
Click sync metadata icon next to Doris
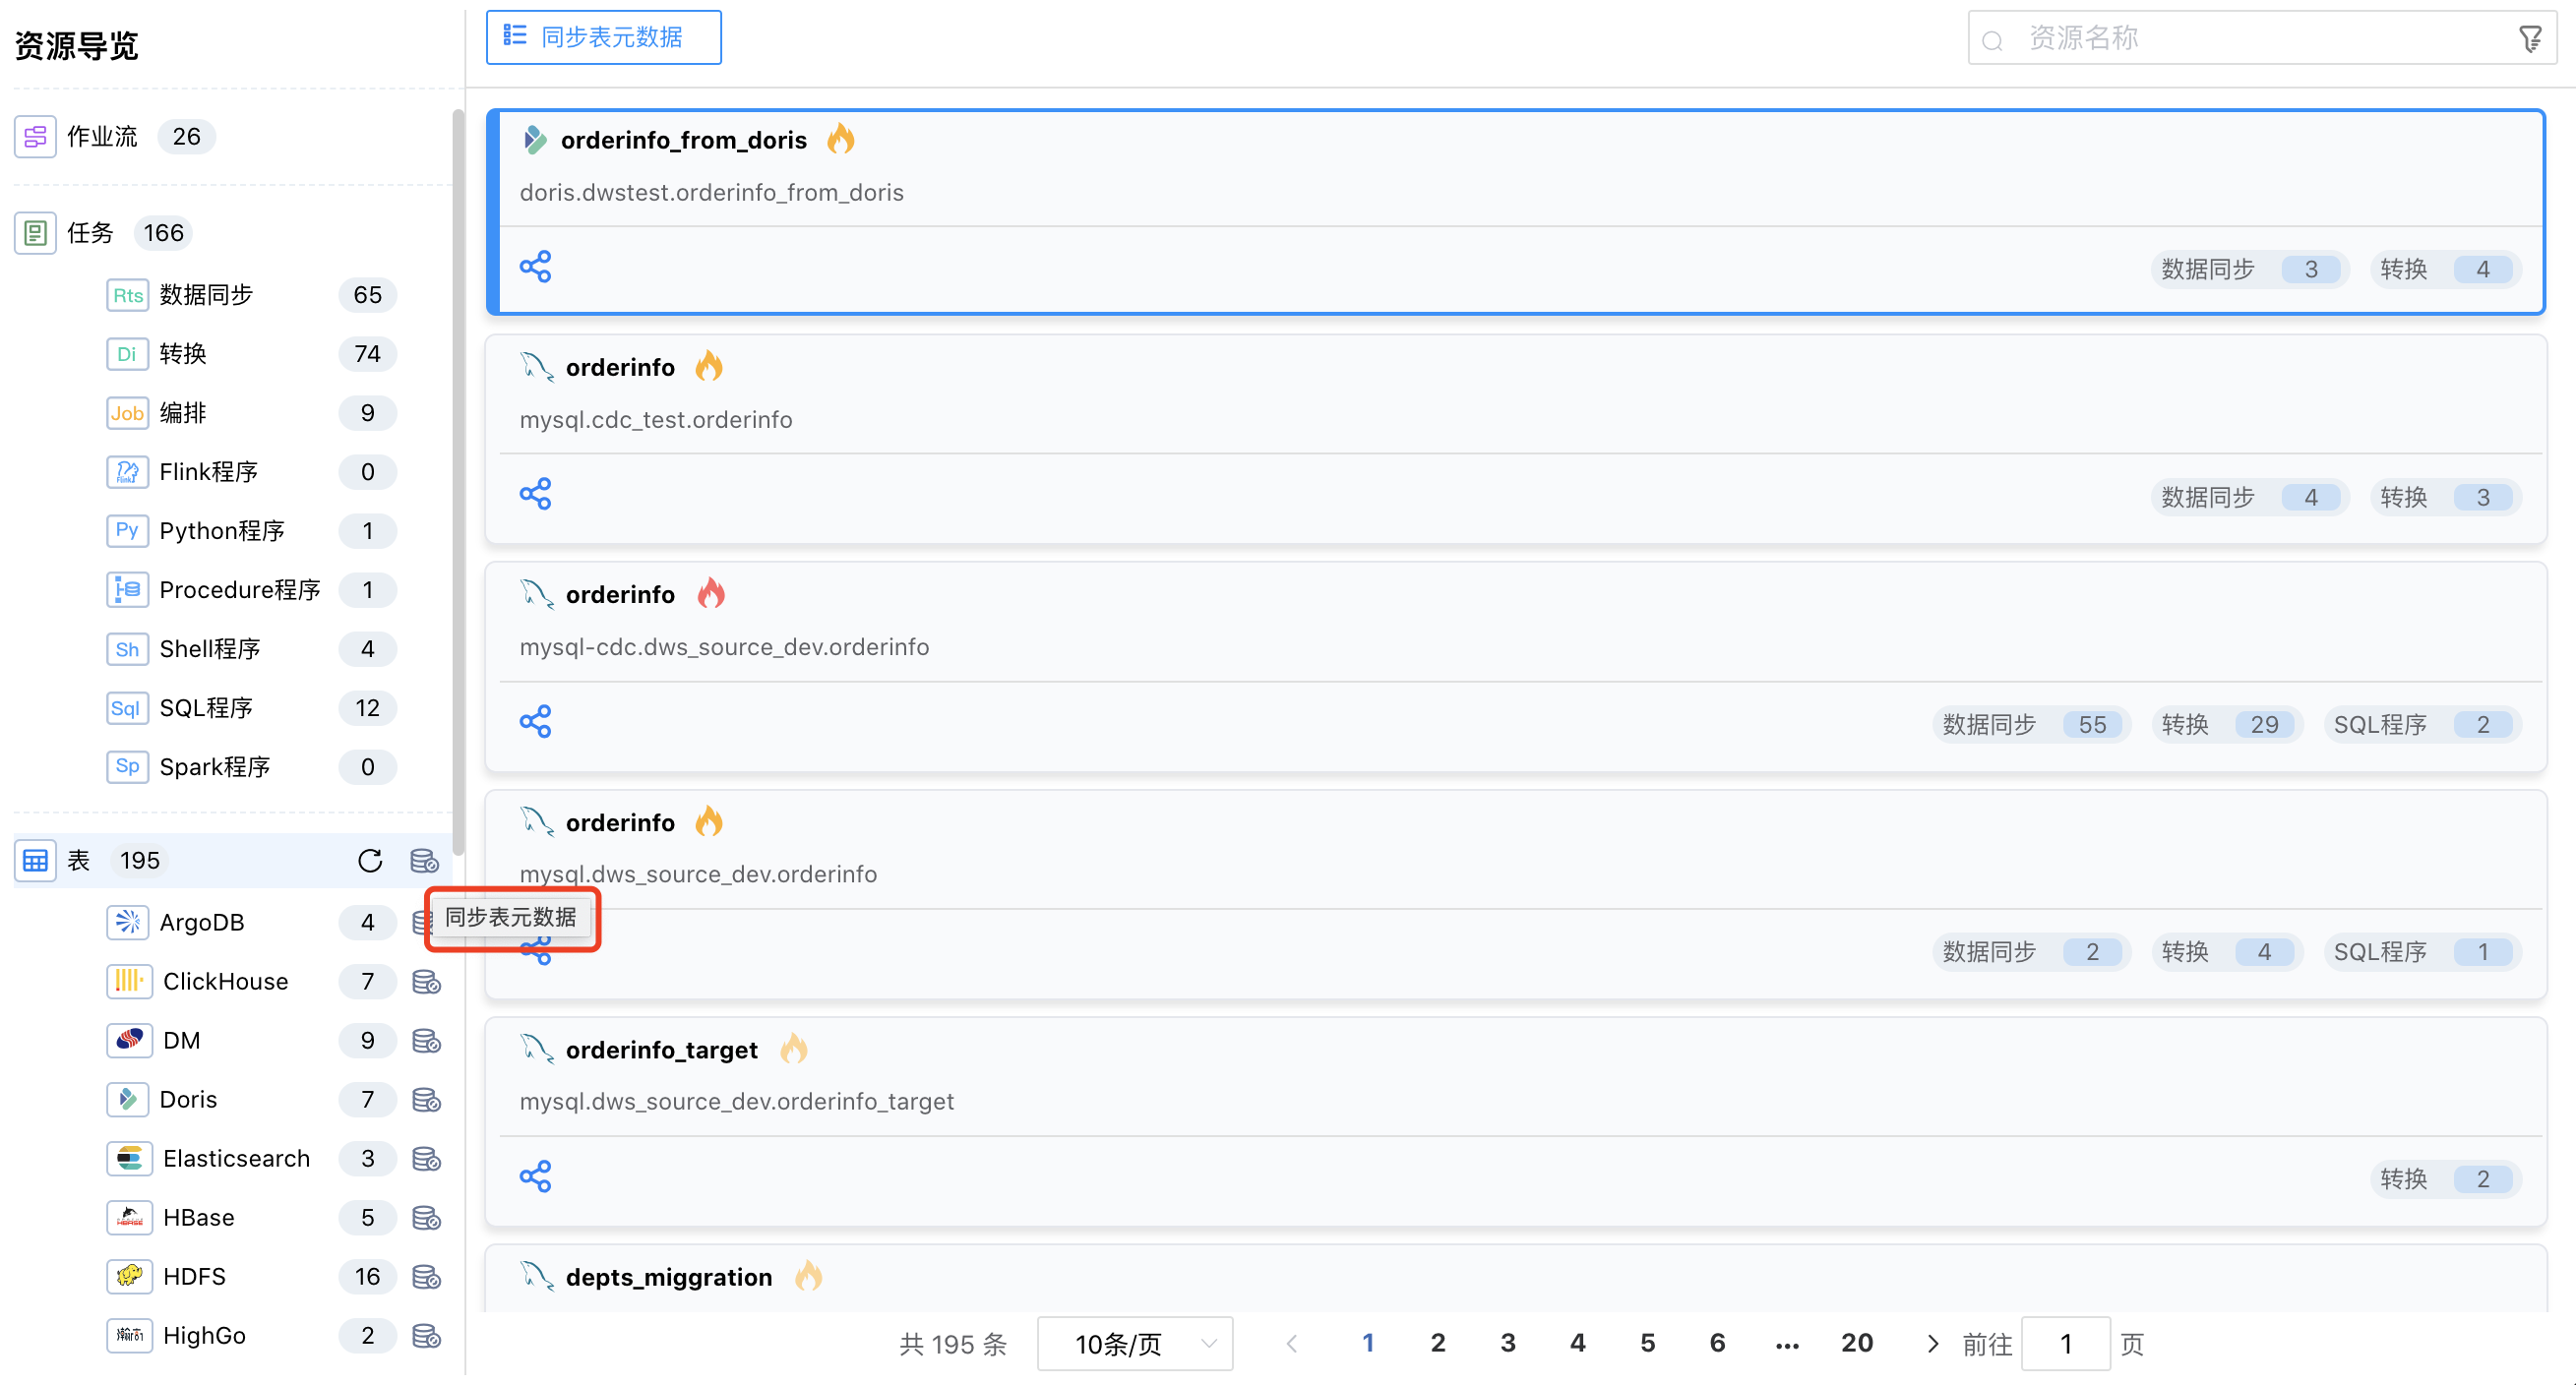[x=426, y=1100]
